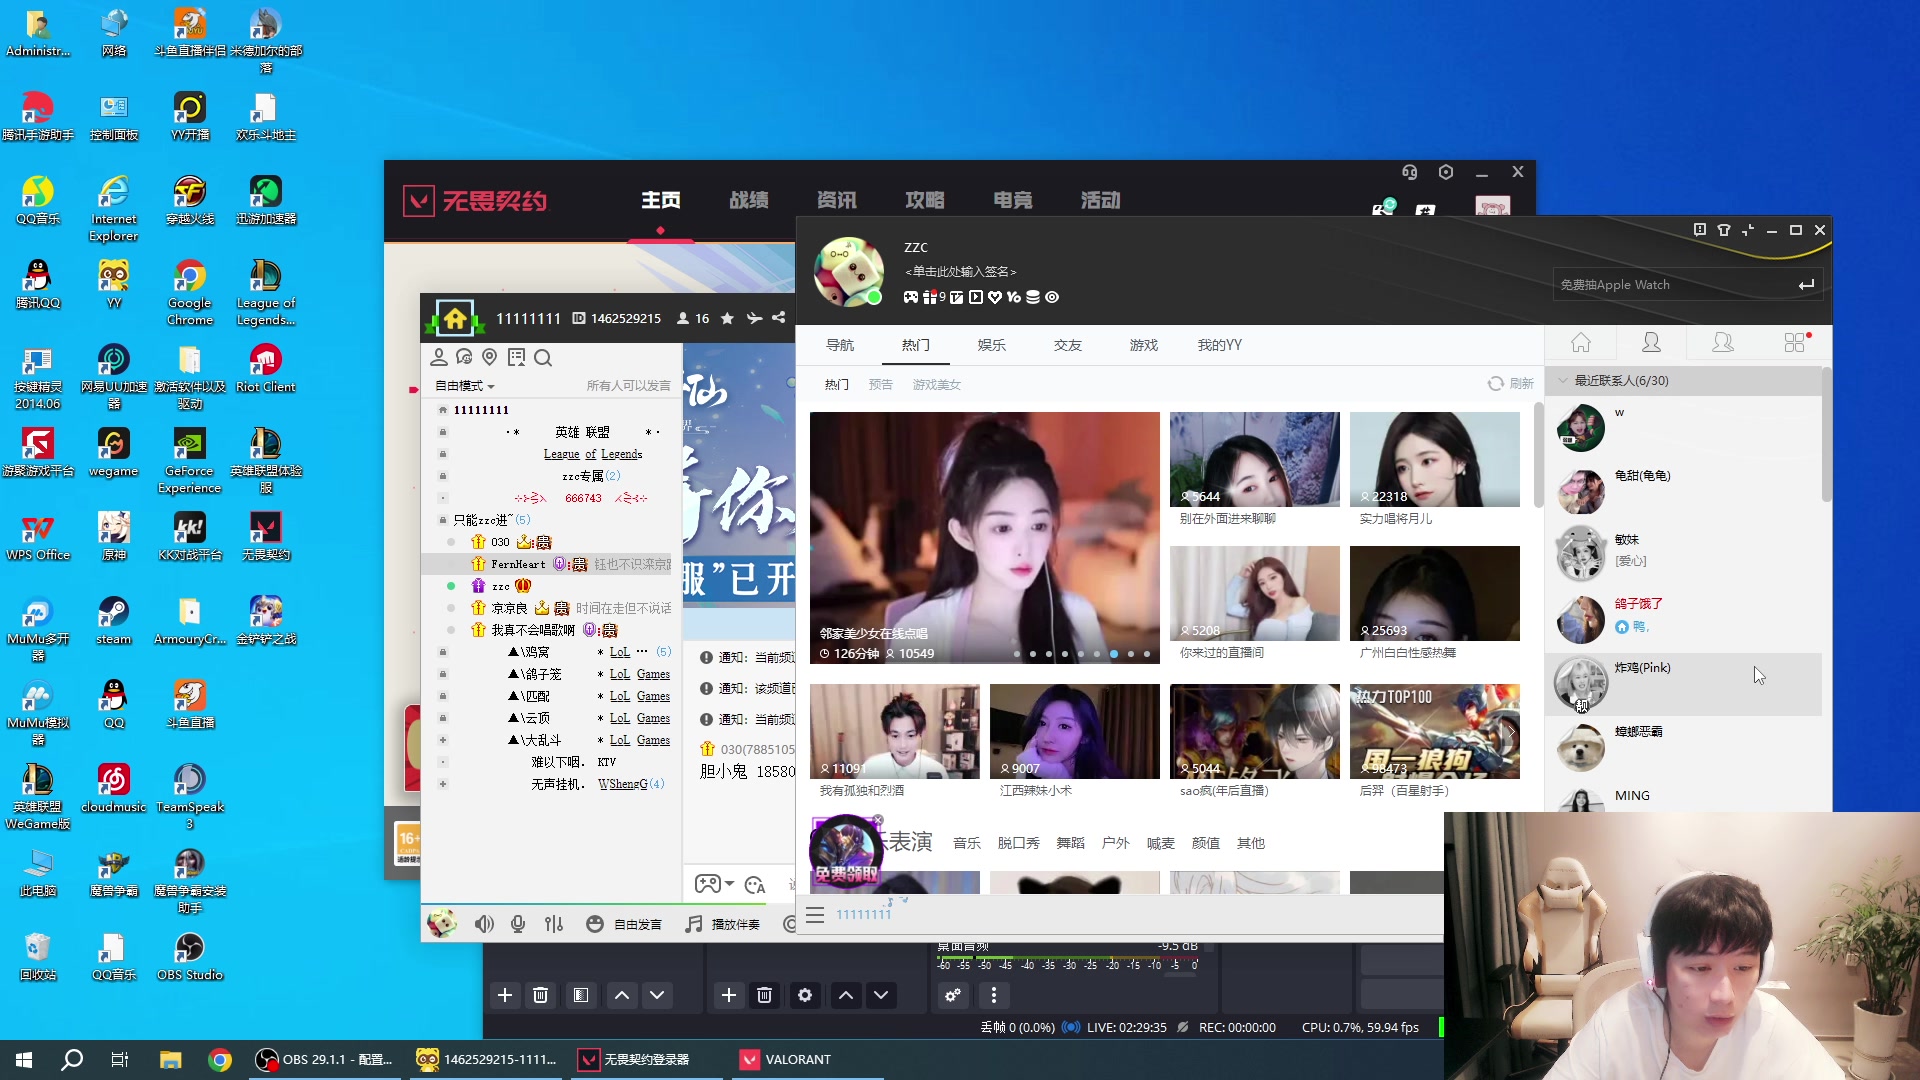Screen dimensions: 1920x1080
Task: Click the source properties gear icon in OBS
Action: coord(805,995)
